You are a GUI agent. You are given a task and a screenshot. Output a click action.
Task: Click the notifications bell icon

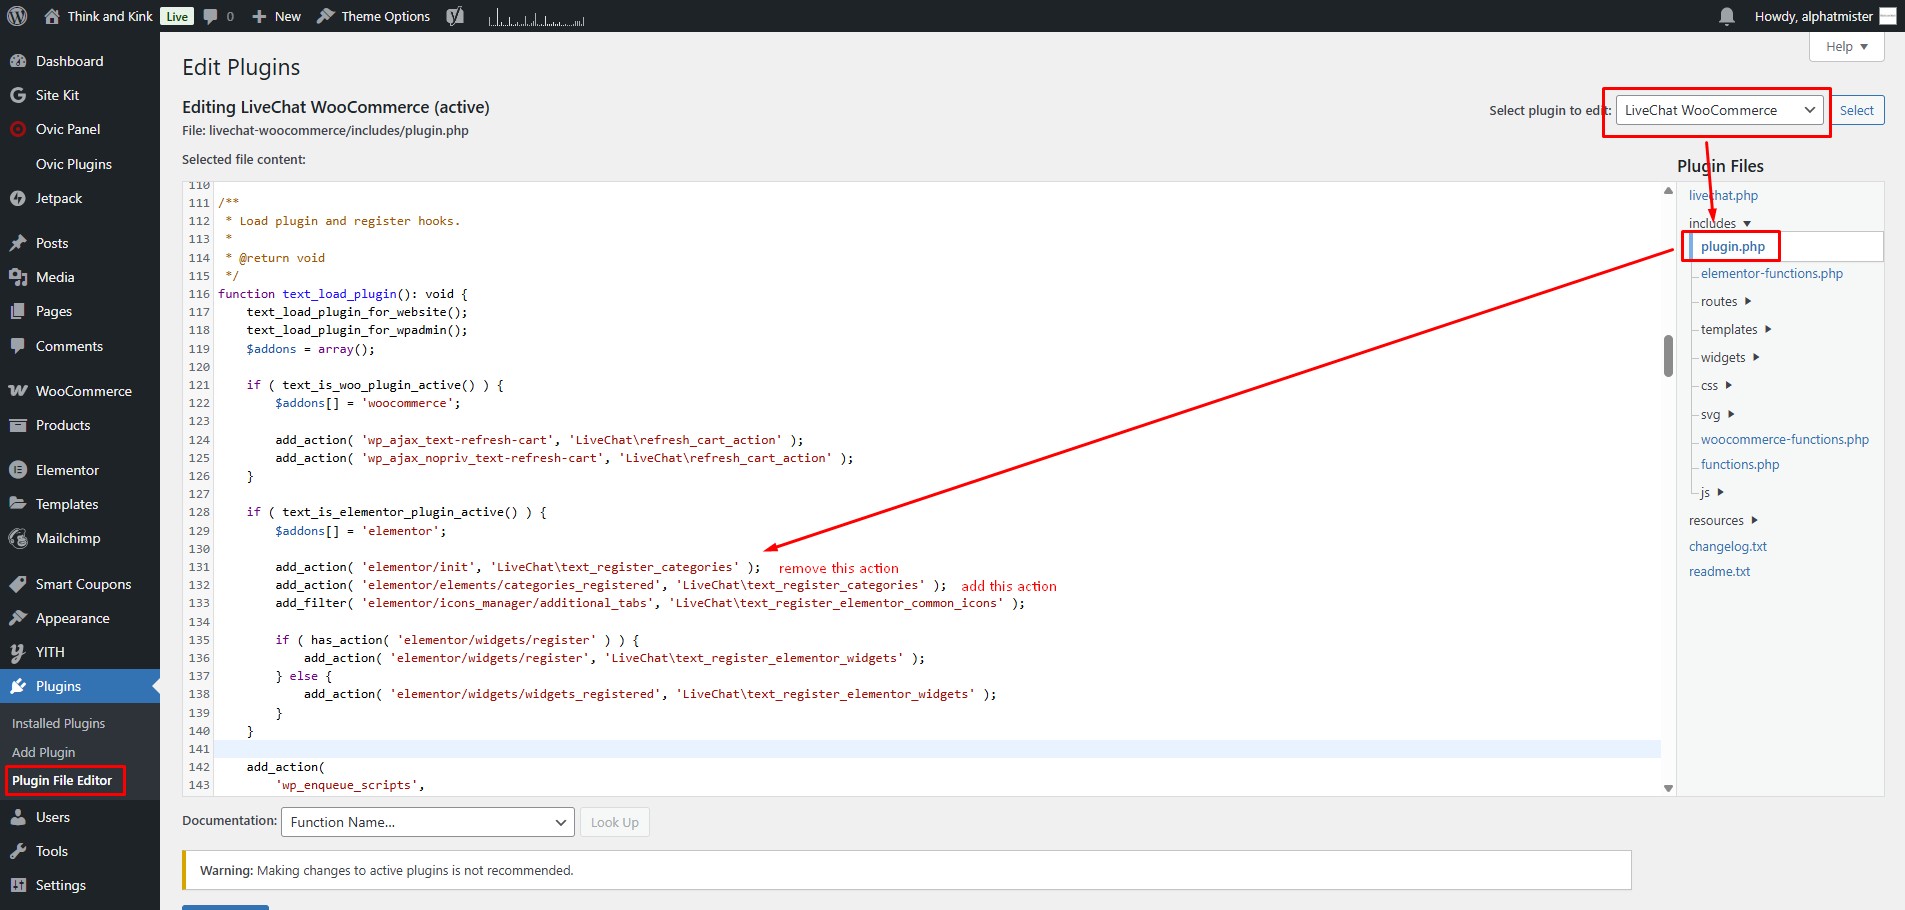[1727, 16]
